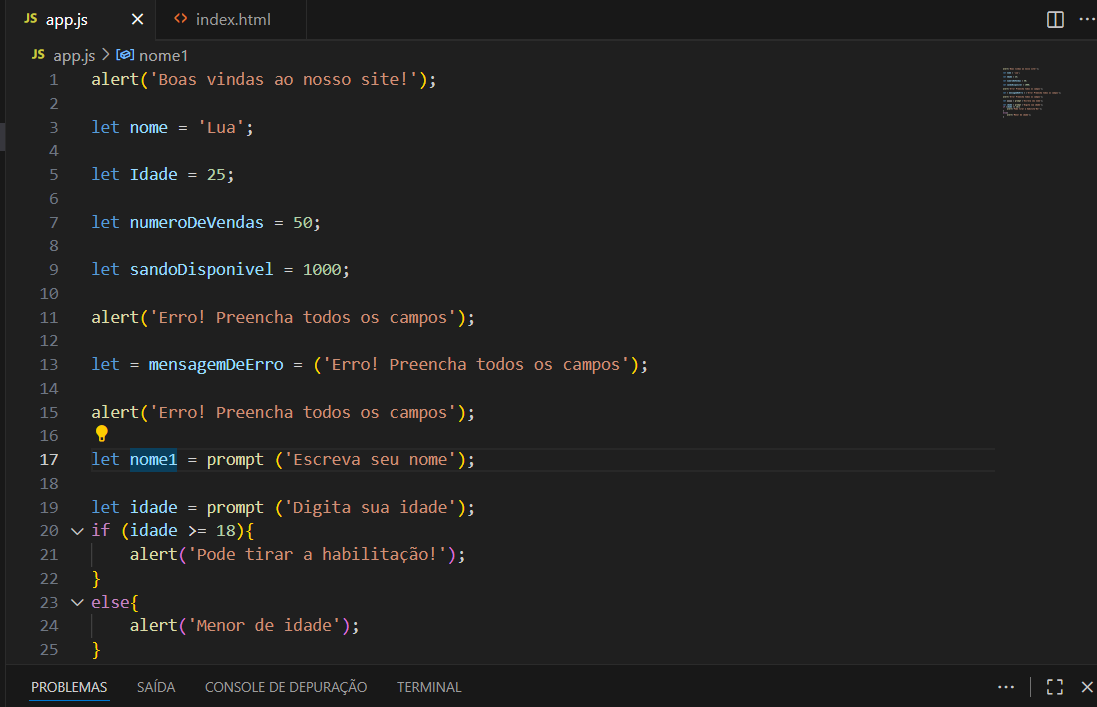The width and height of the screenshot is (1097, 707).
Task: Click the Idade variable on line 5
Action: (x=153, y=175)
